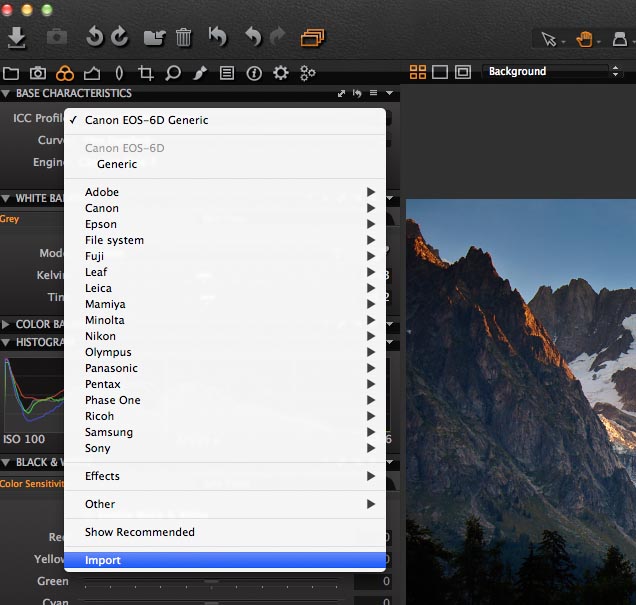Screen dimensions: 636x605
Task: Reset Base Characteristics with its undo icon
Action: click(x=357, y=94)
